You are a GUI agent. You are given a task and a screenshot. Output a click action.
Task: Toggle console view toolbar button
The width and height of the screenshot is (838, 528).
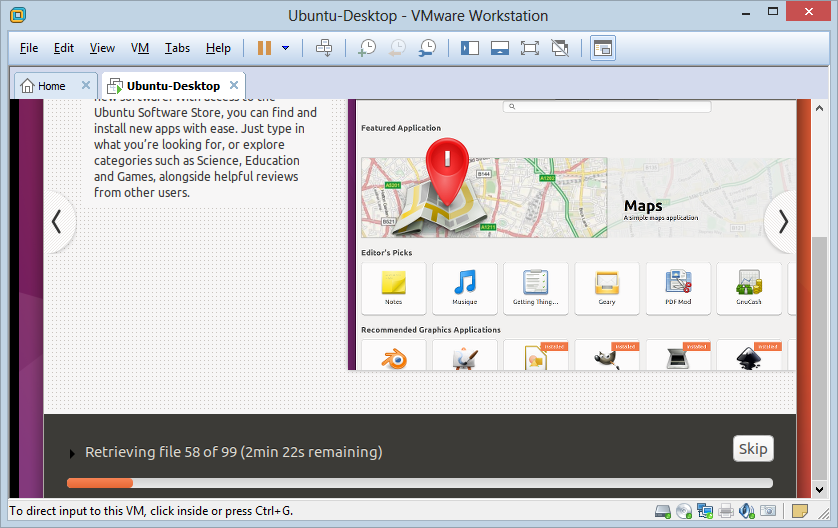[x=603, y=48]
